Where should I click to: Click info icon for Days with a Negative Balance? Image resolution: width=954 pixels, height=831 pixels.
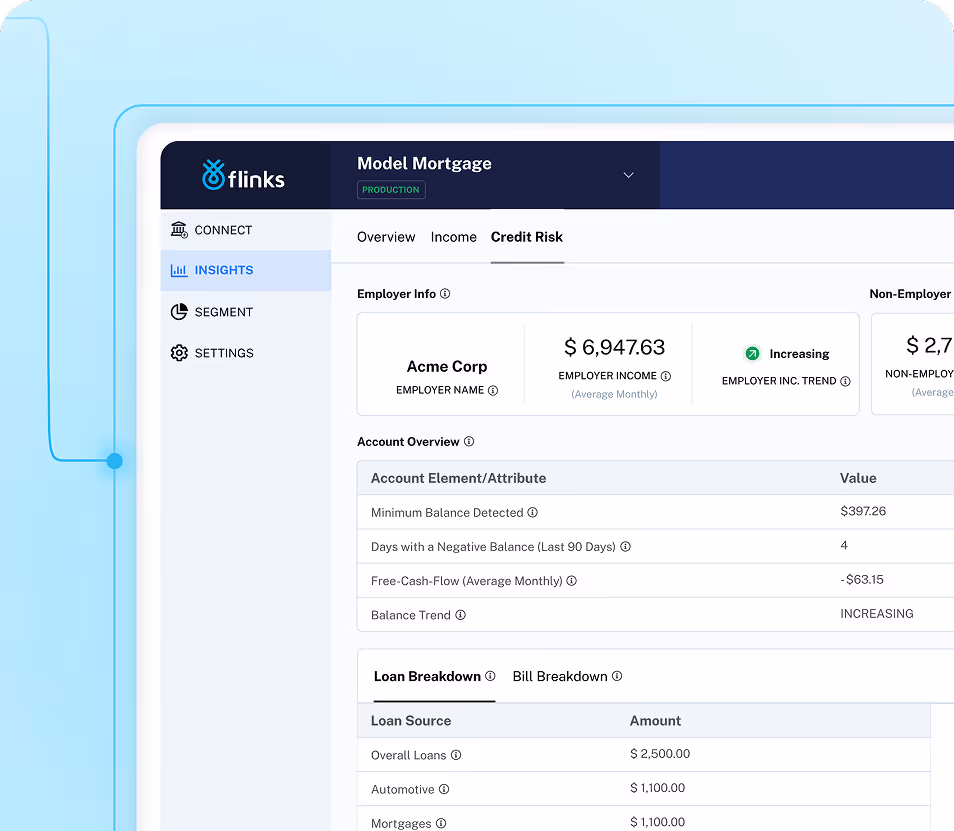coord(625,547)
